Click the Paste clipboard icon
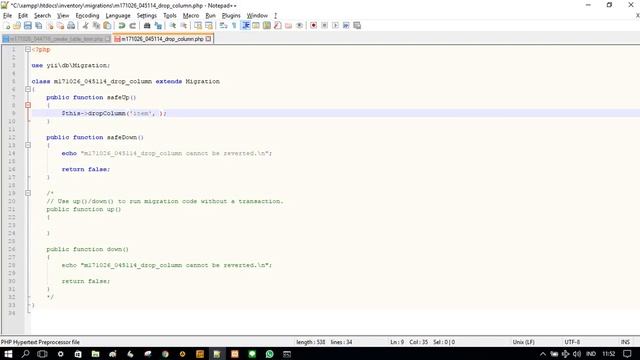The width and height of the screenshot is (640, 360). [107, 26]
